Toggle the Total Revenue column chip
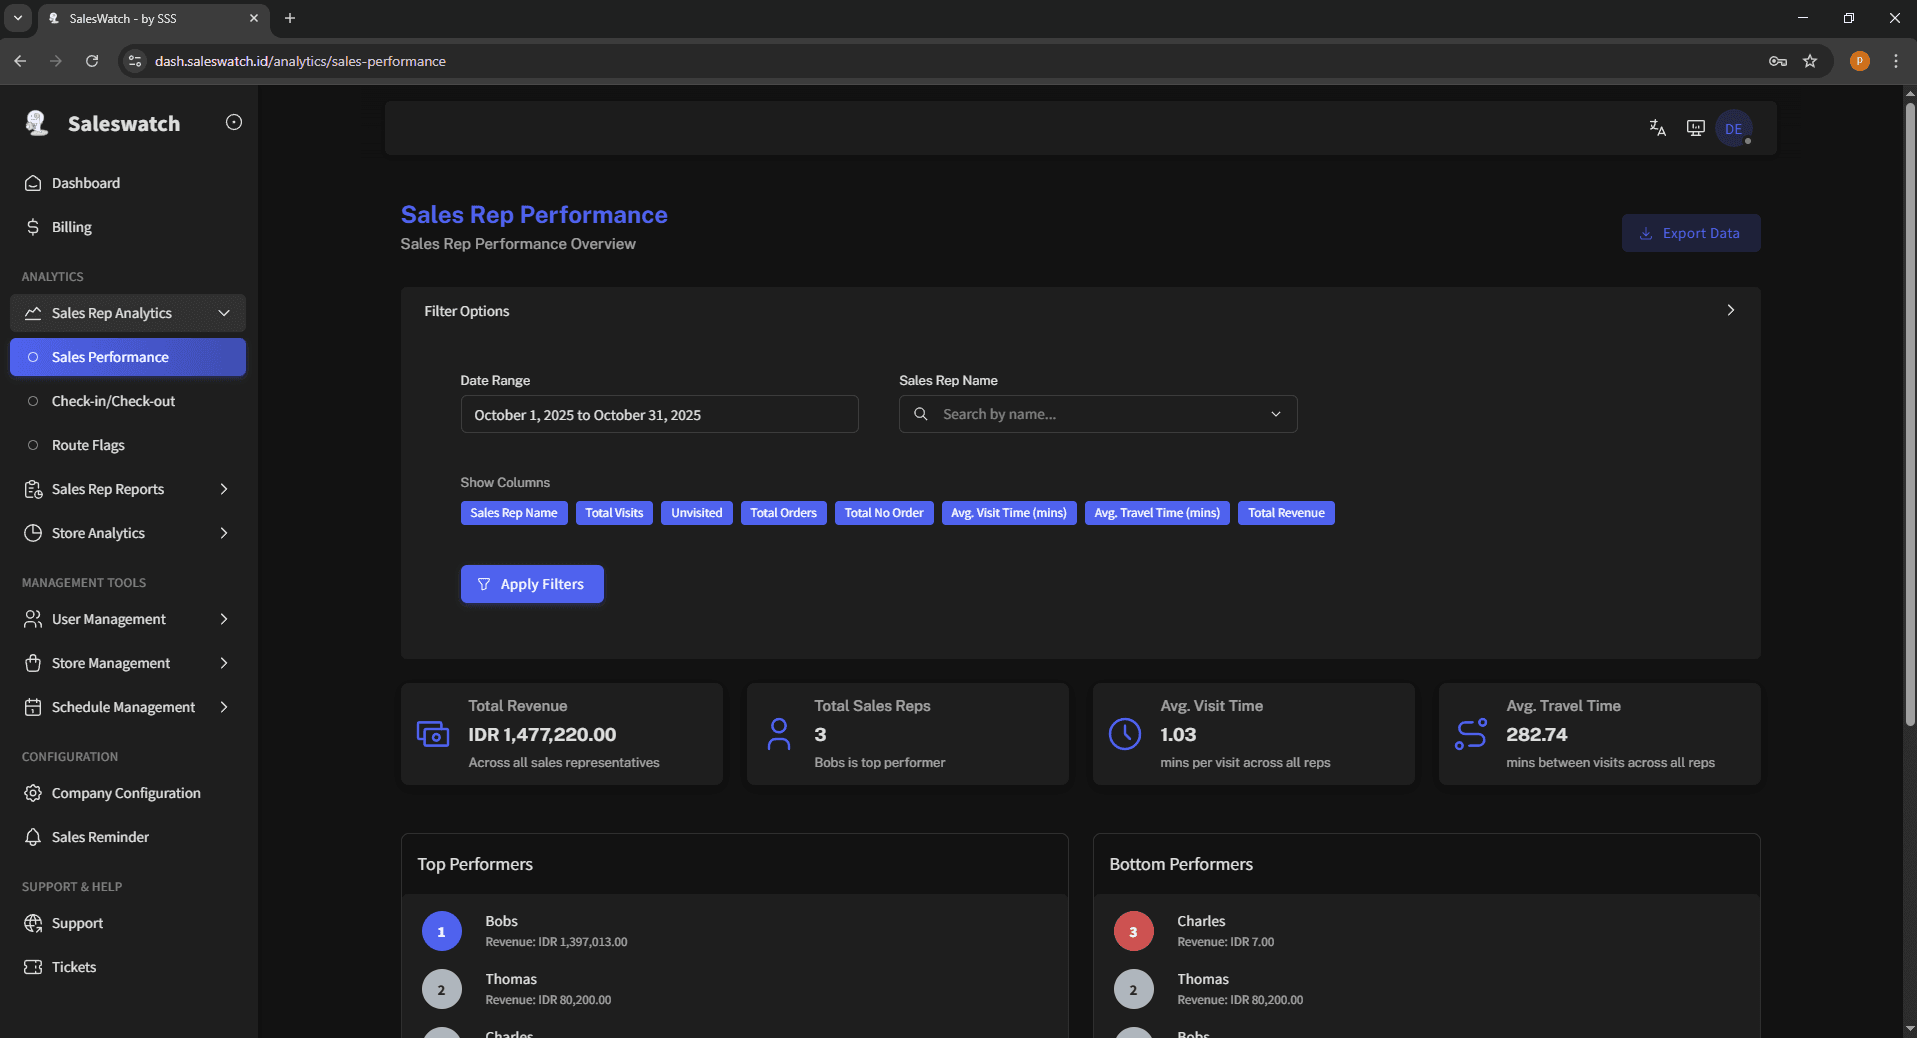Image resolution: width=1917 pixels, height=1038 pixels. pyautogui.click(x=1285, y=513)
